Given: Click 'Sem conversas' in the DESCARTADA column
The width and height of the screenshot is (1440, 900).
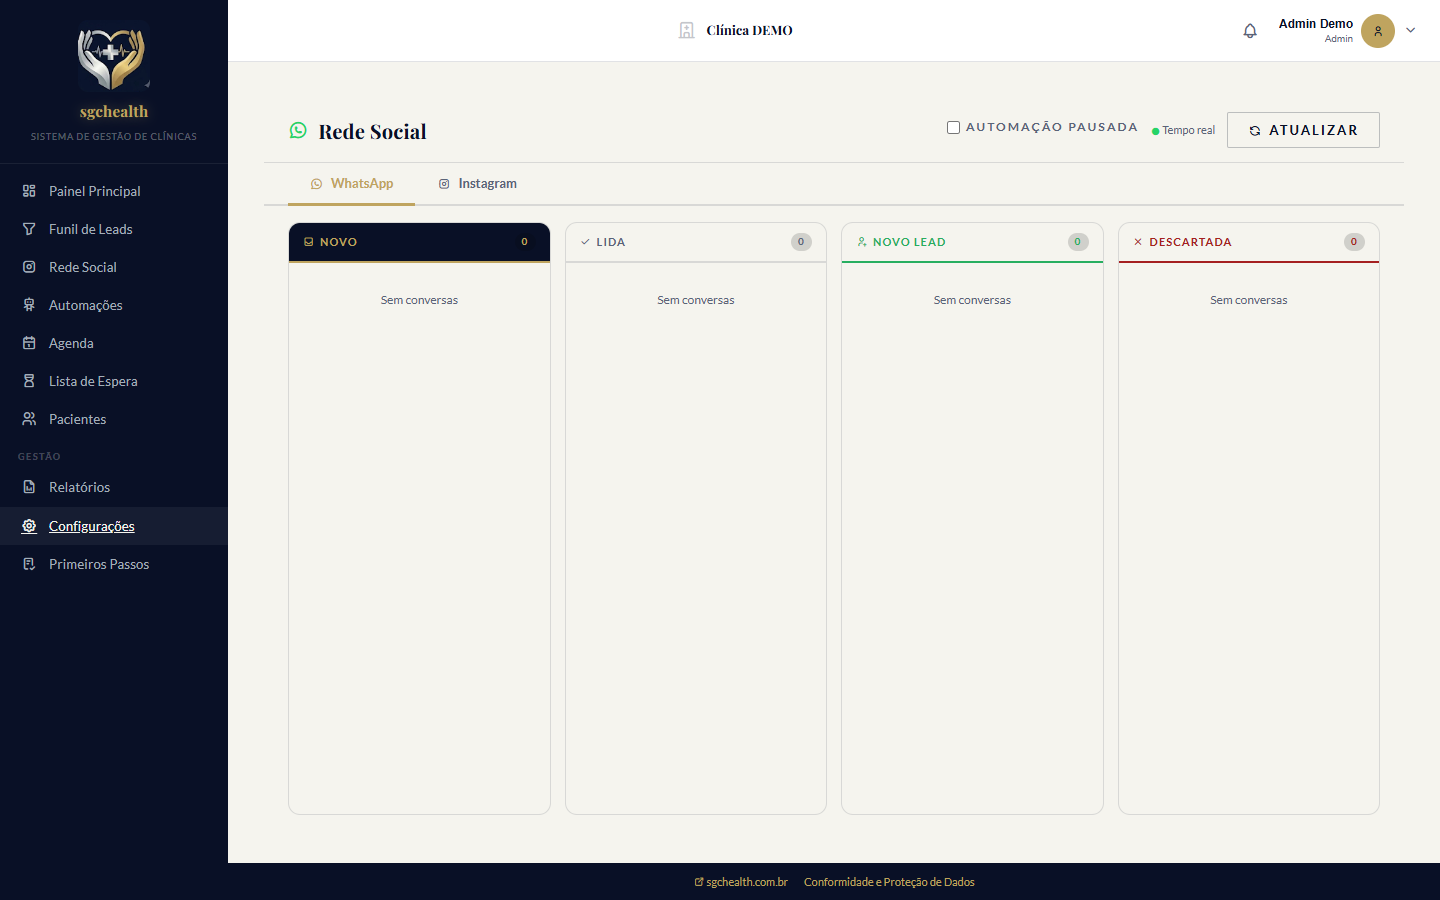Looking at the screenshot, I should [1249, 300].
